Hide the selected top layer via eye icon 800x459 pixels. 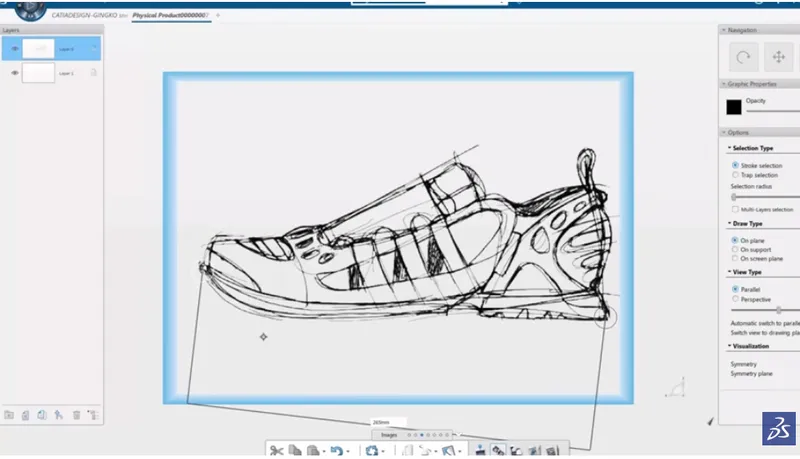[15, 49]
